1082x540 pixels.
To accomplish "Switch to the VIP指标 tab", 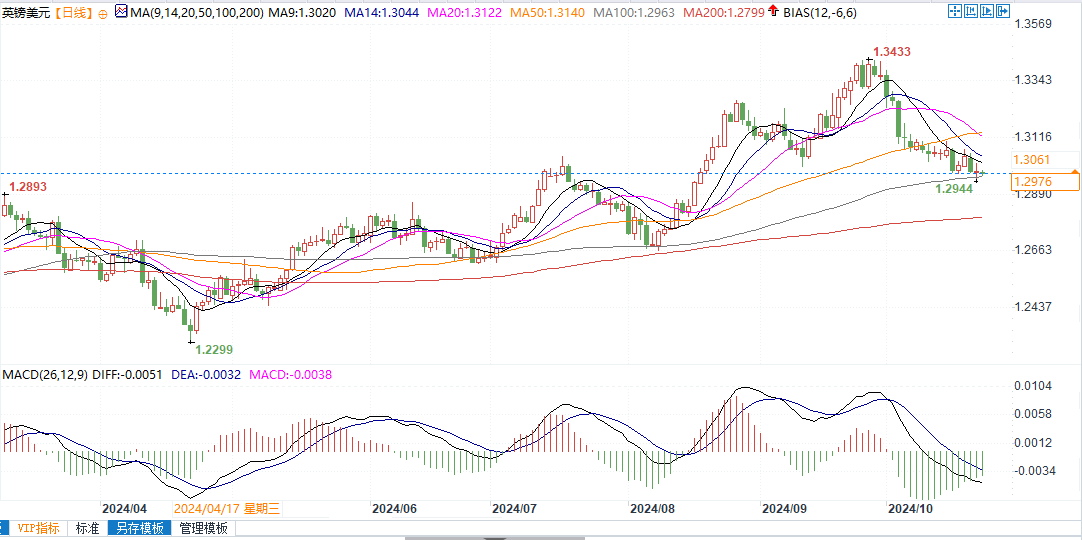I will point(39,529).
